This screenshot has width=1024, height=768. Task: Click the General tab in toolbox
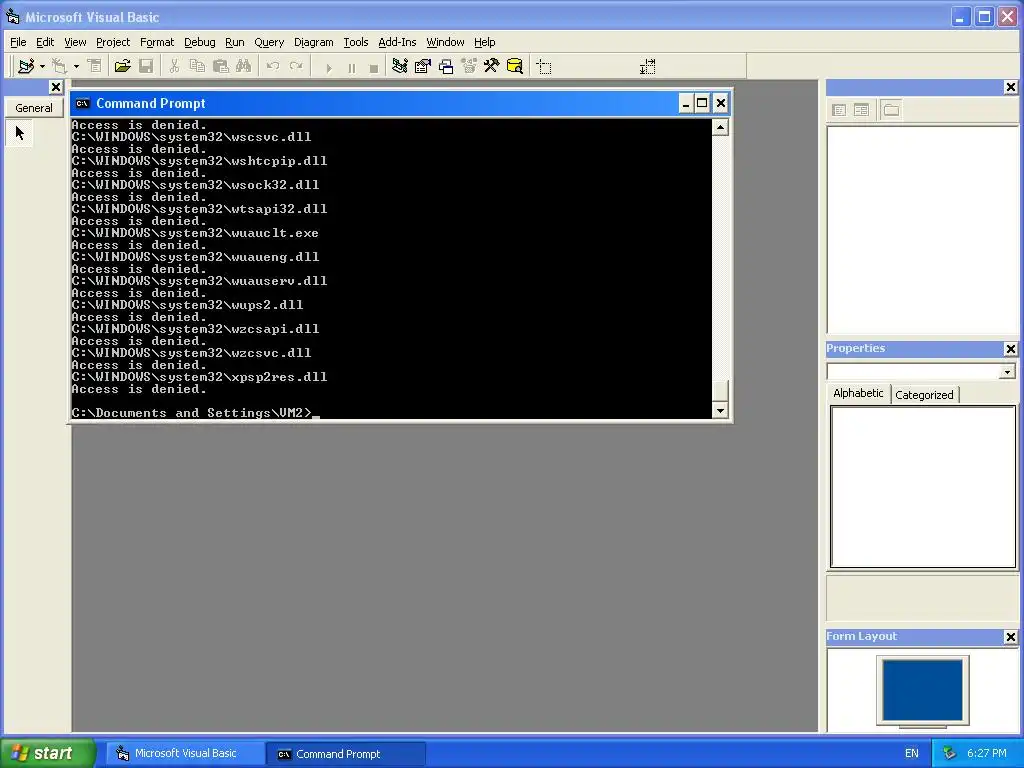tap(34, 108)
